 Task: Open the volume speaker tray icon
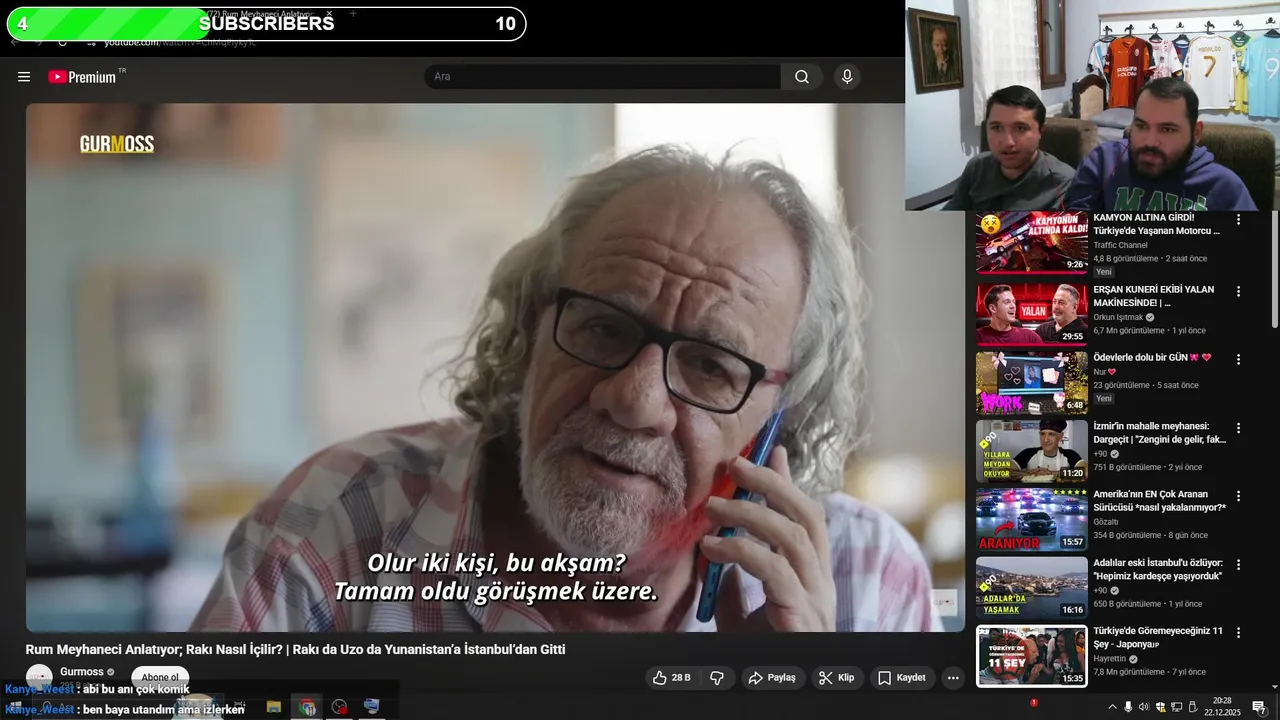[x=1144, y=707]
